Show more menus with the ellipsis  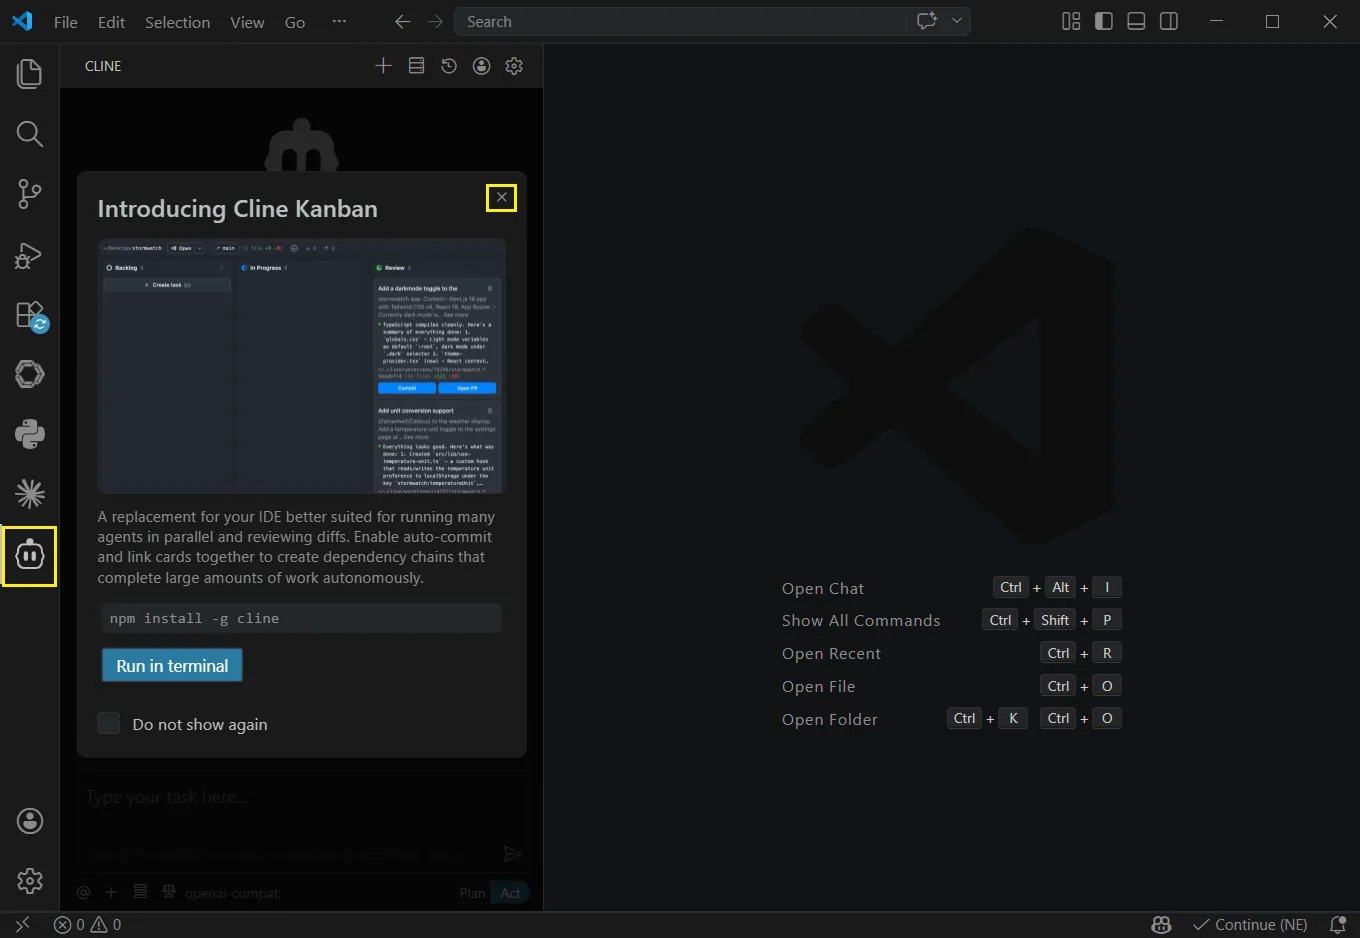[x=339, y=21]
